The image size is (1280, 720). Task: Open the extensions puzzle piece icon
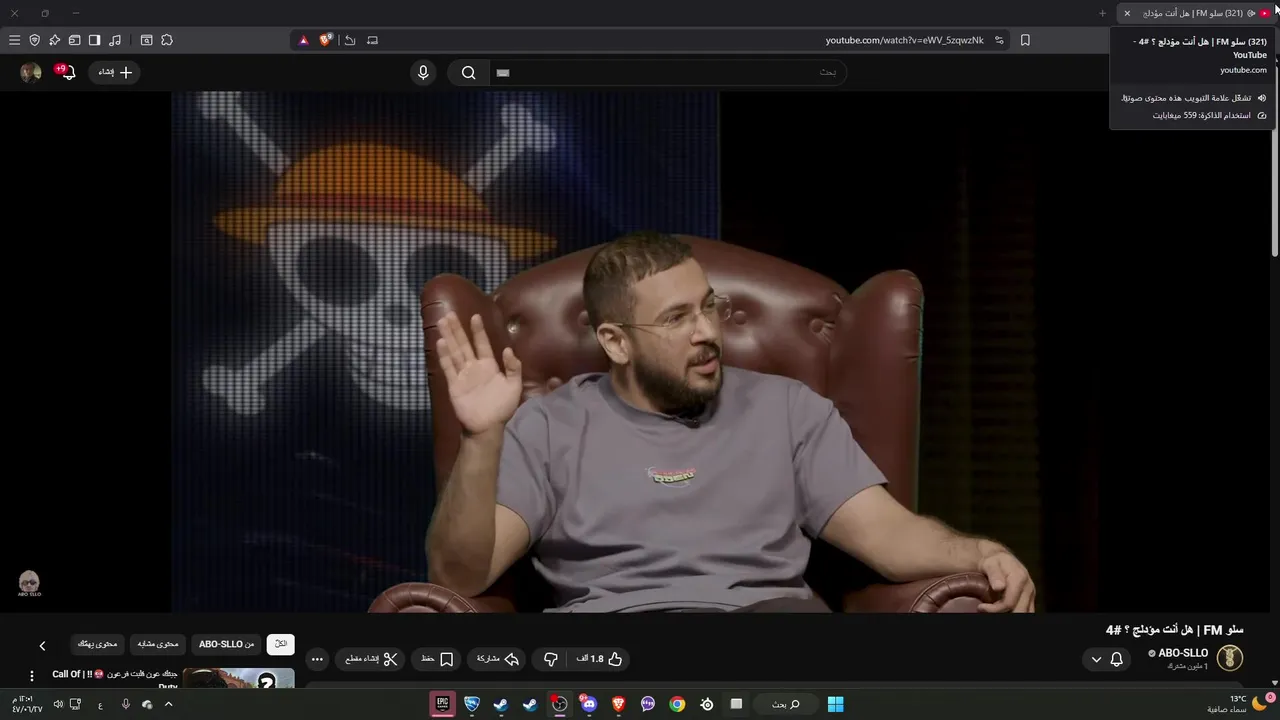pyautogui.click(x=167, y=40)
